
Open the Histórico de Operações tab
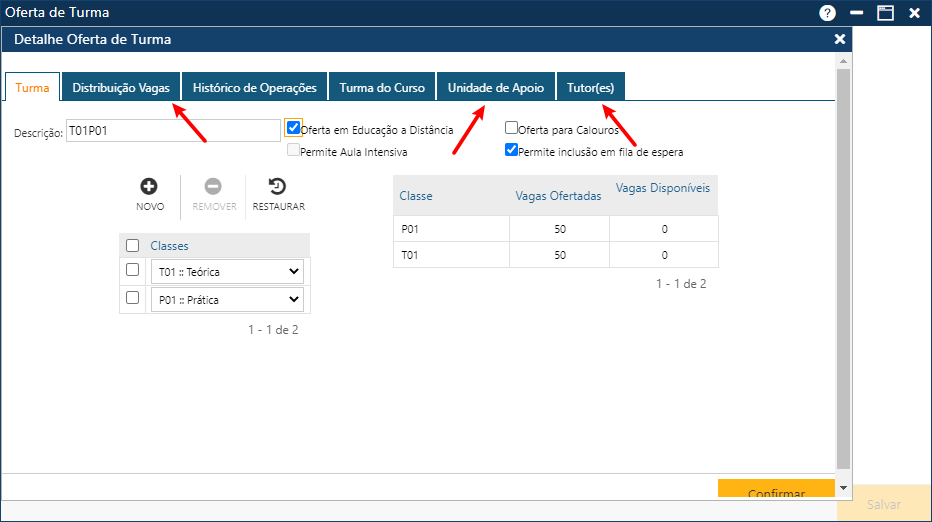pos(255,88)
